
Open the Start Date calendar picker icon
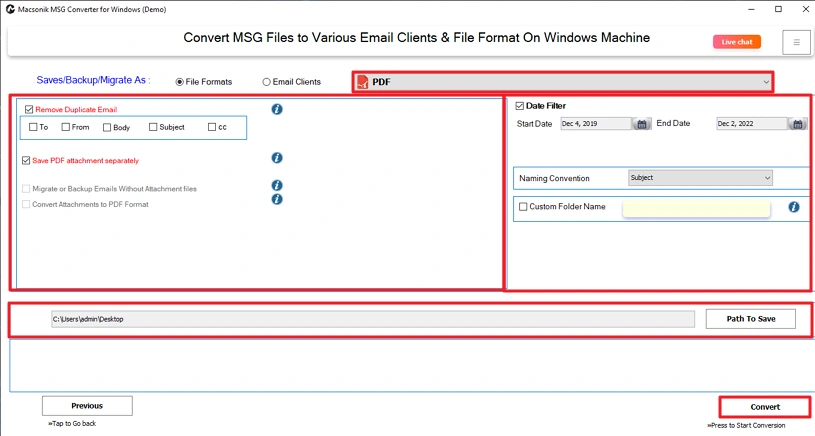coord(642,124)
